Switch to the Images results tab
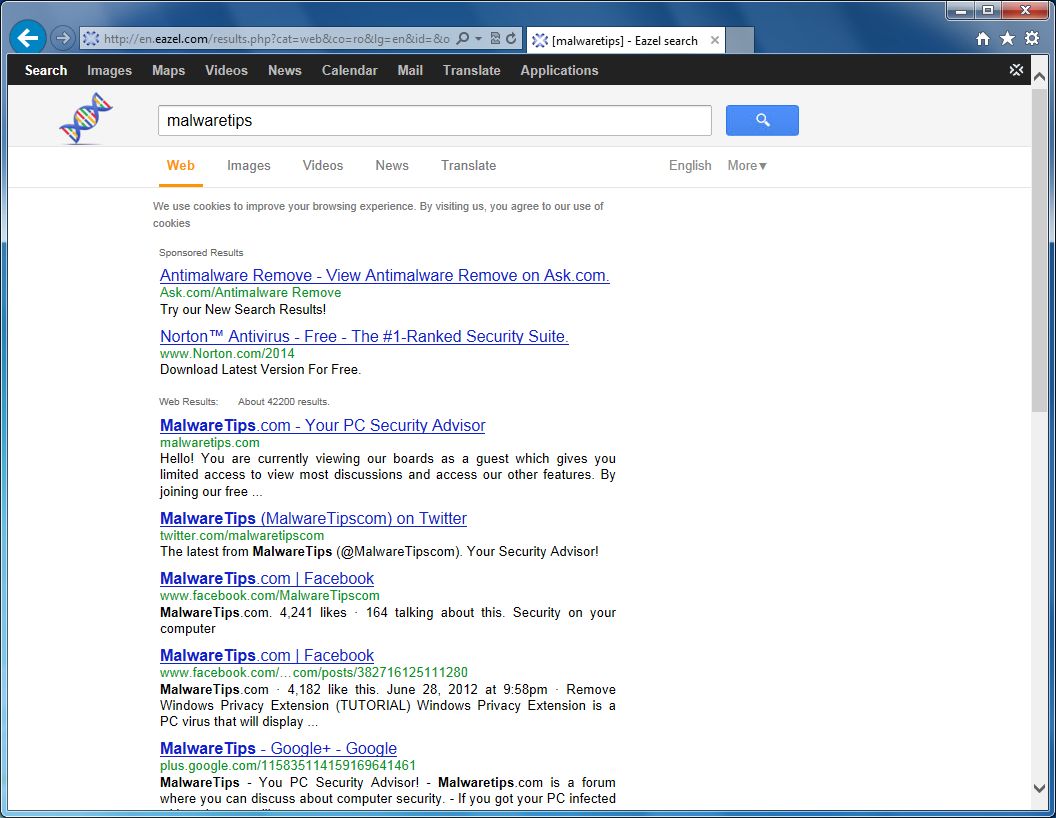The width and height of the screenshot is (1056, 818). pyautogui.click(x=249, y=166)
